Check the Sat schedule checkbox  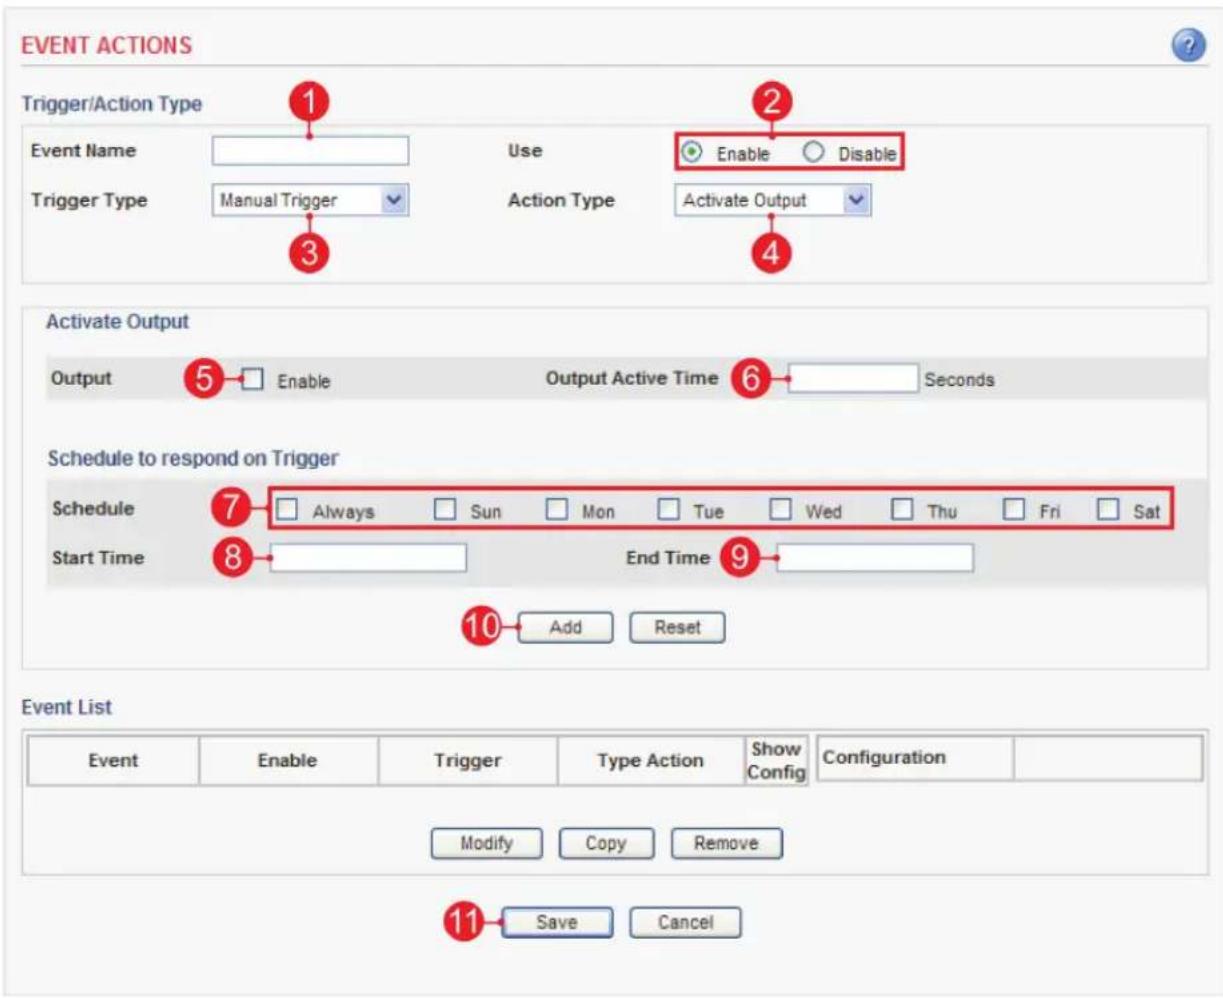(x=1107, y=510)
